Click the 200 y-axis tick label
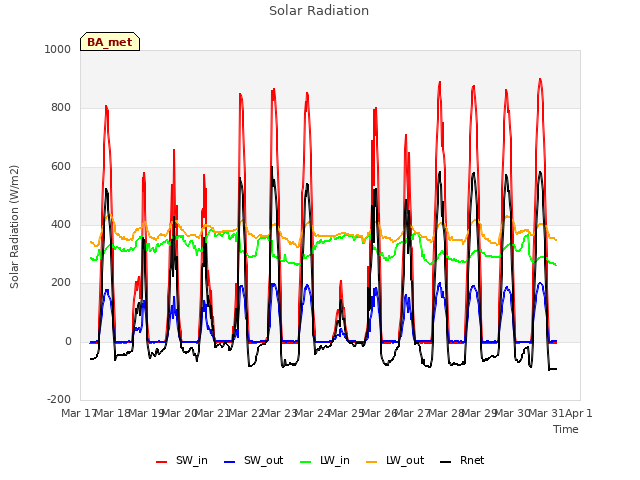Image resolution: width=640 pixels, height=480 pixels. pyautogui.click(x=61, y=282)
